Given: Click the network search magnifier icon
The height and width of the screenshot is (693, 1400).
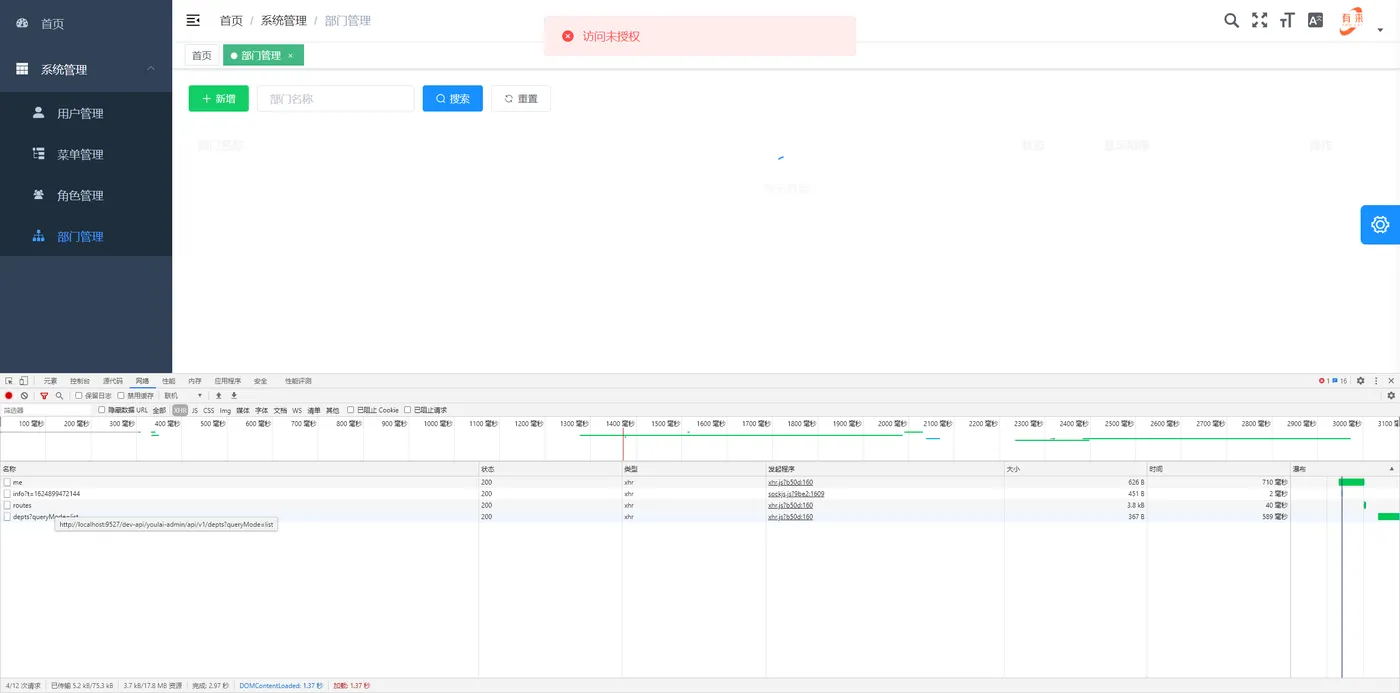Looking at the screenshot, I should click(59, 396).
